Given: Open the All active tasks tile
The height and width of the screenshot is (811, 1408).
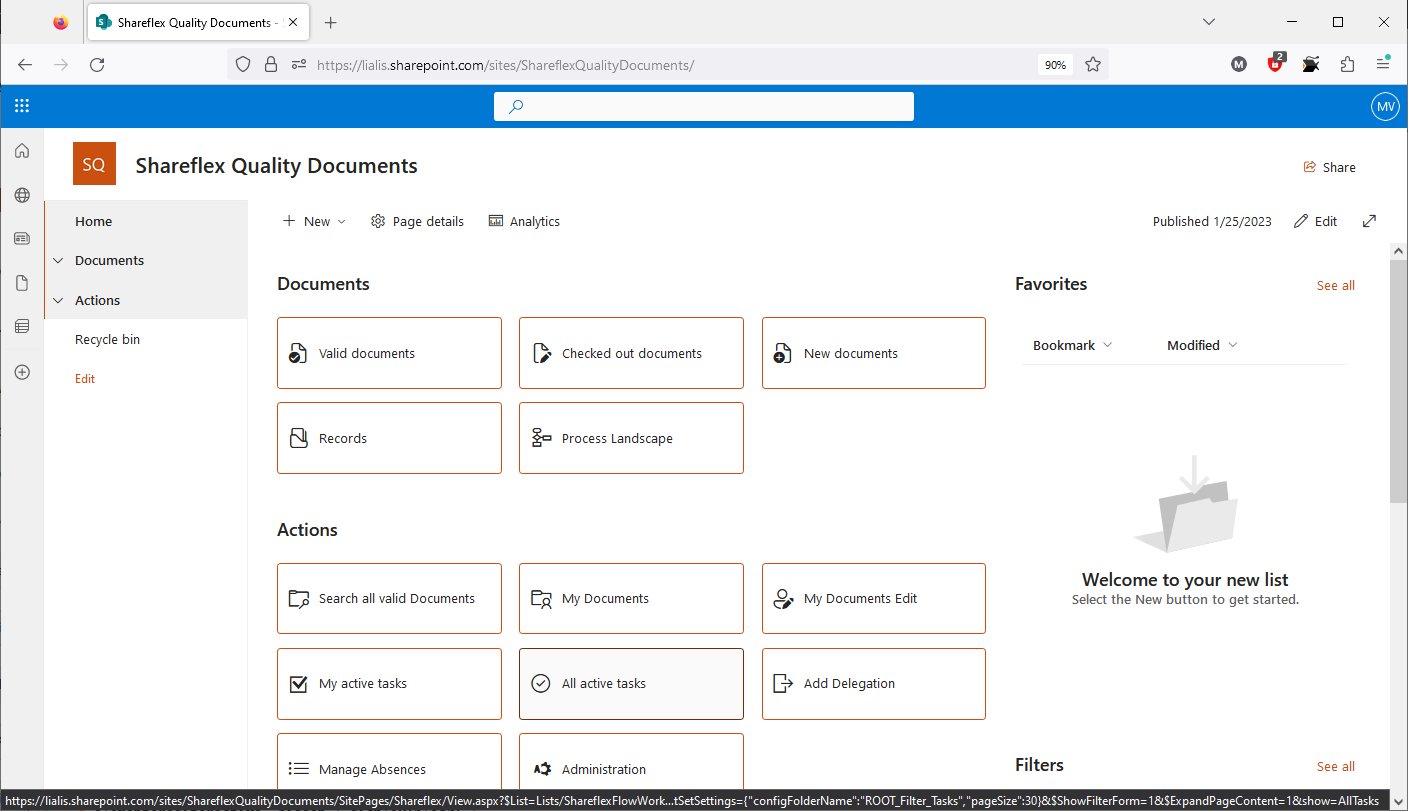Looking at the screenshot, I should pos(631,684).
